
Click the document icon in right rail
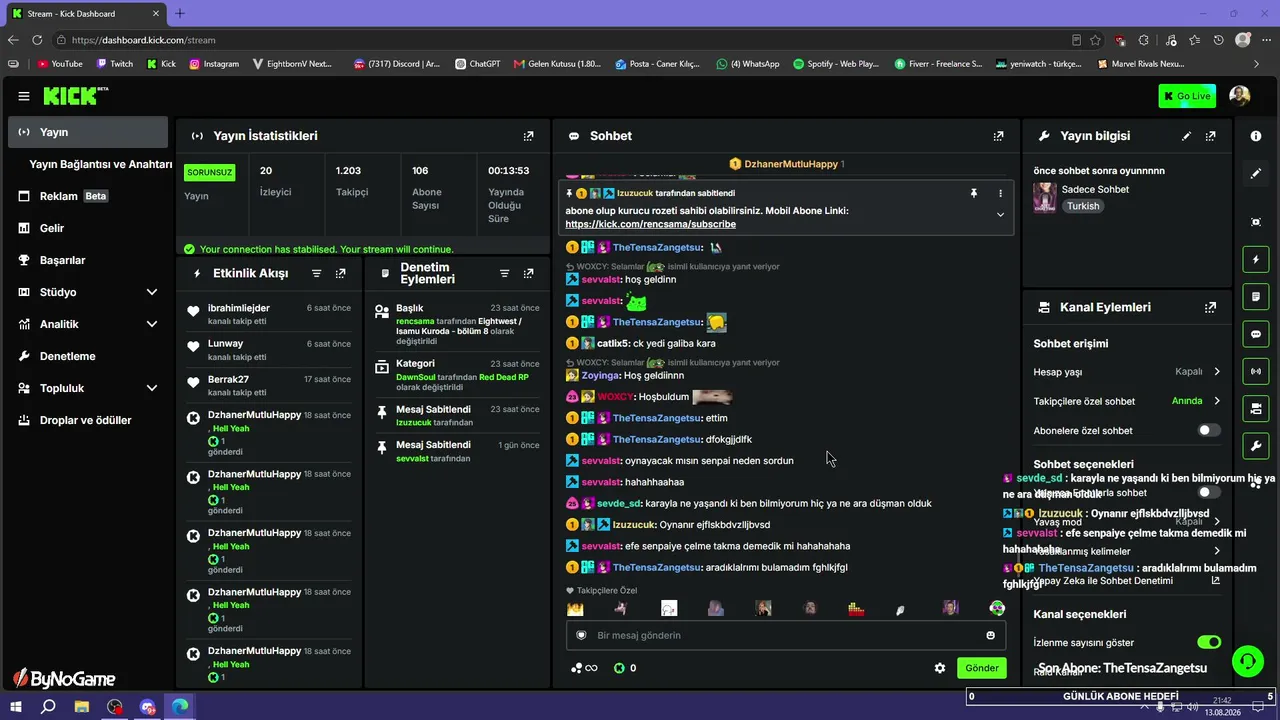point(1256,297)
